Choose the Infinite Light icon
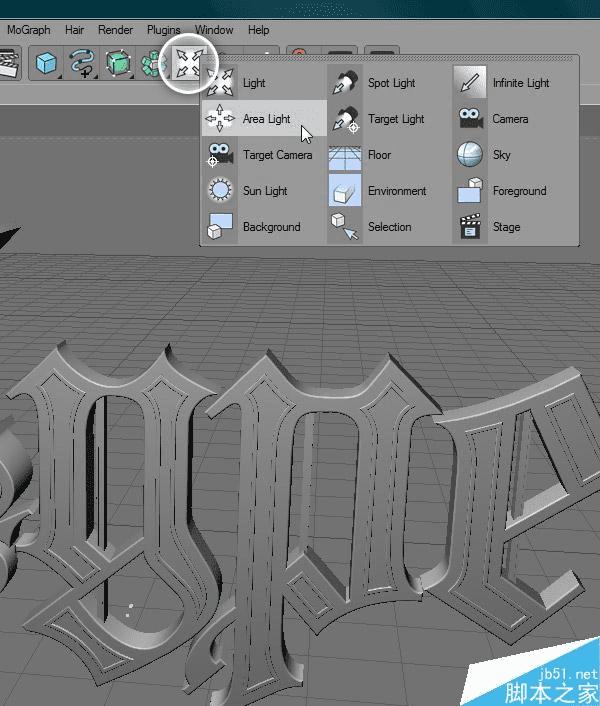The width and height of the screenshot is (600, 706). [470, 82]
